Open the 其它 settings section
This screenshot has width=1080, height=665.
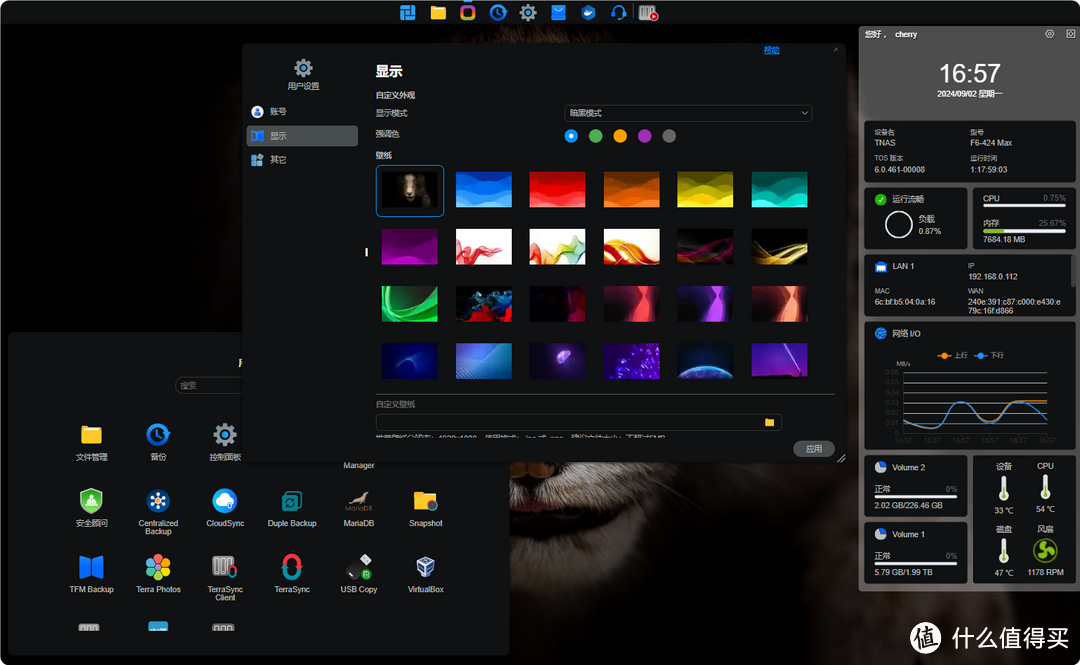(278, 160)
